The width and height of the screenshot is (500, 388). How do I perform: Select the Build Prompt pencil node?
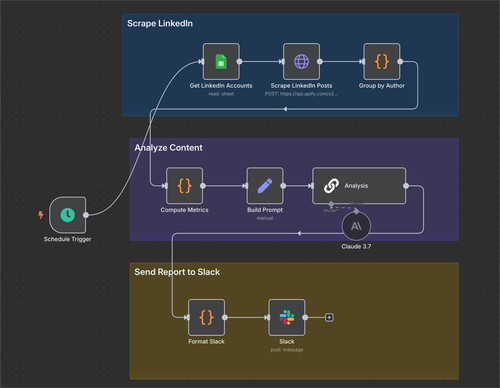click(x=265, y=186)
